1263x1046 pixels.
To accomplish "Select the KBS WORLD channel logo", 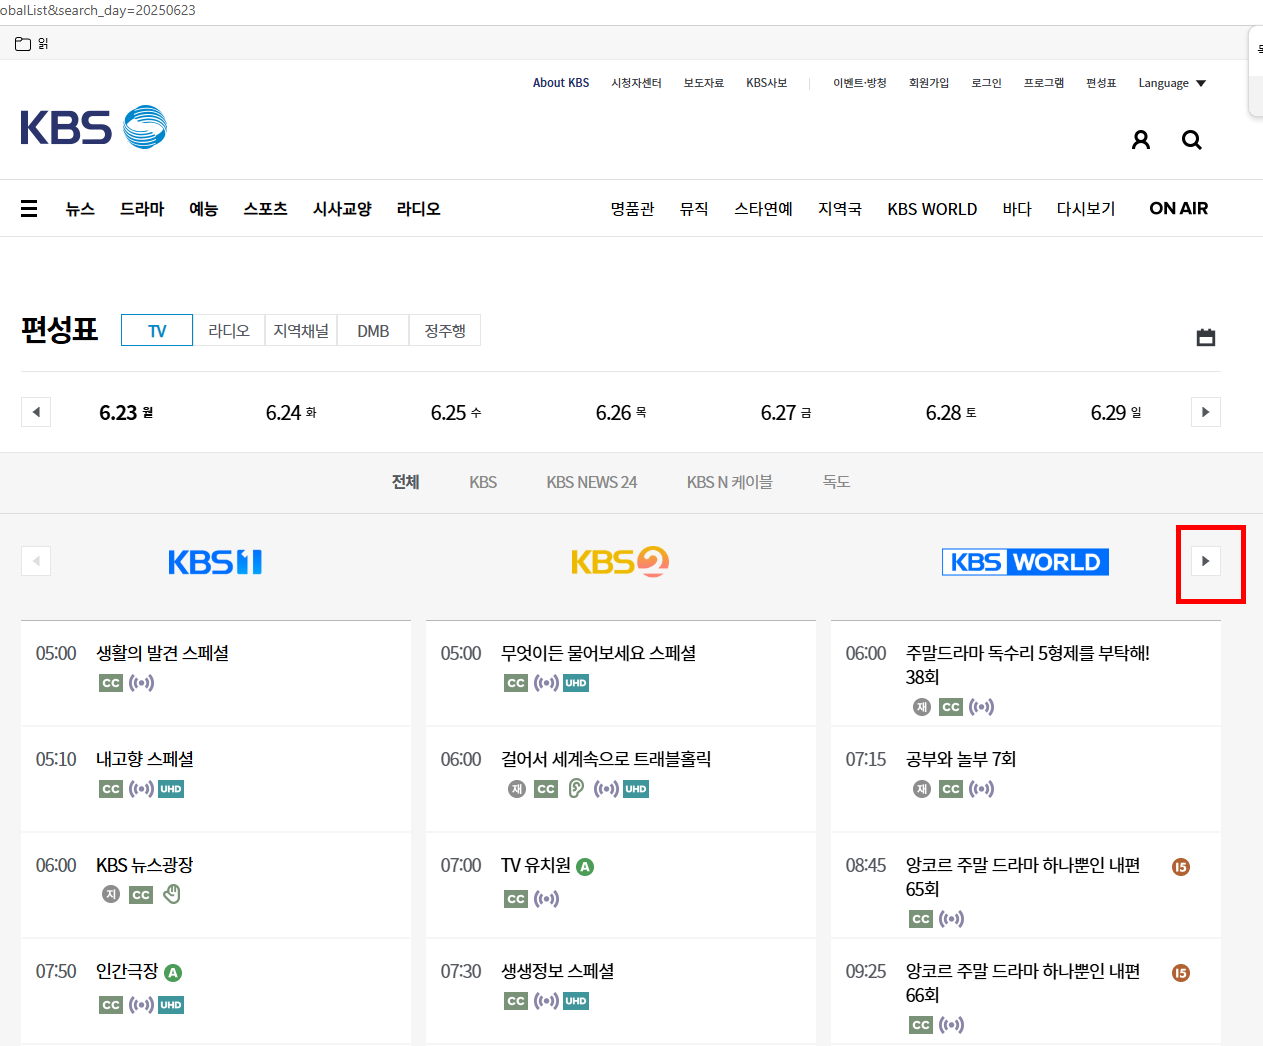I will tap(1025, 562).
